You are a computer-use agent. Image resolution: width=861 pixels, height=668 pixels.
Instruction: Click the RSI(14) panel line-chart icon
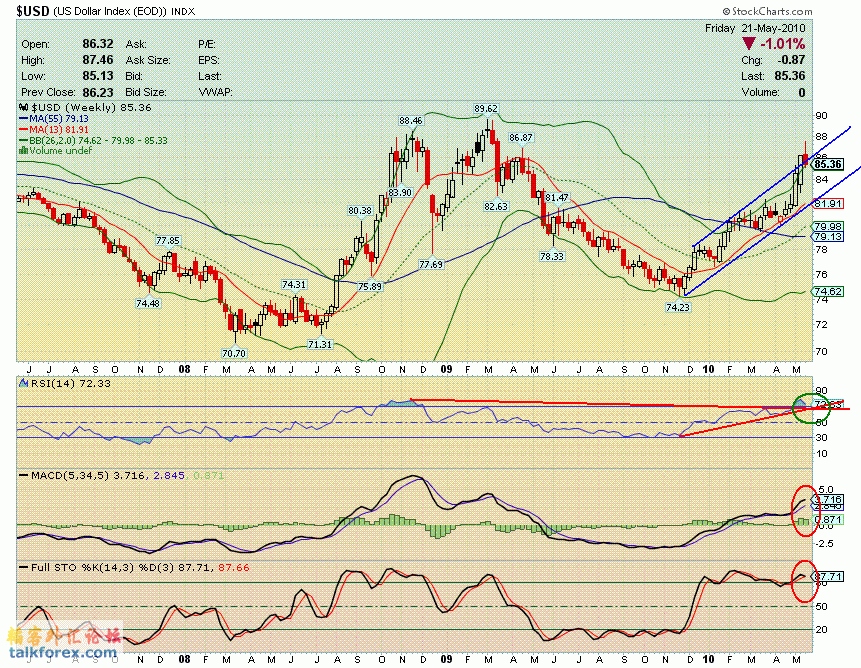point(24,383)
